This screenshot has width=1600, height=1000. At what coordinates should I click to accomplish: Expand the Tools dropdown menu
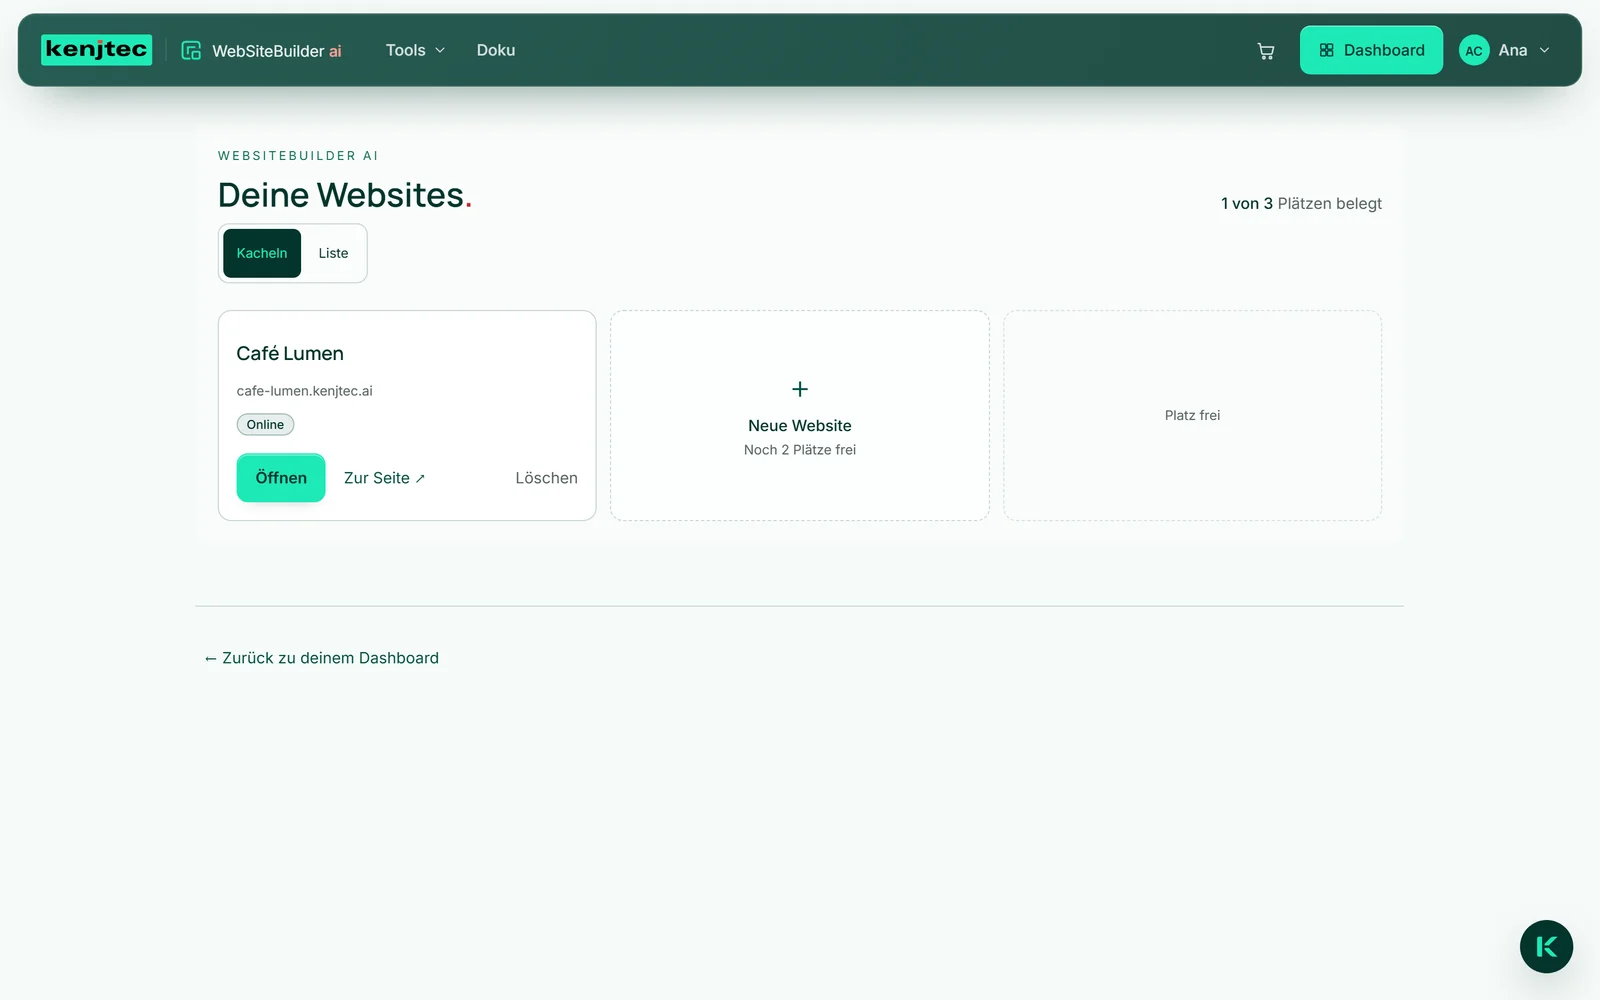coord(415,50)
